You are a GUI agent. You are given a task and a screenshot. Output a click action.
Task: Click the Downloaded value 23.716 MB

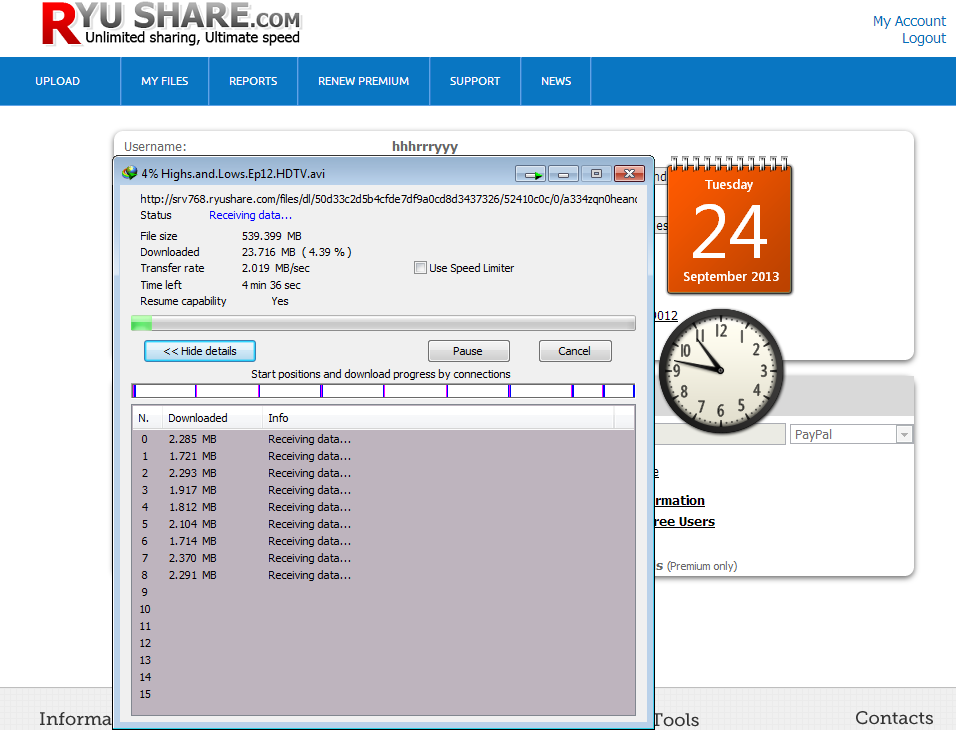(x=296, y=252)
